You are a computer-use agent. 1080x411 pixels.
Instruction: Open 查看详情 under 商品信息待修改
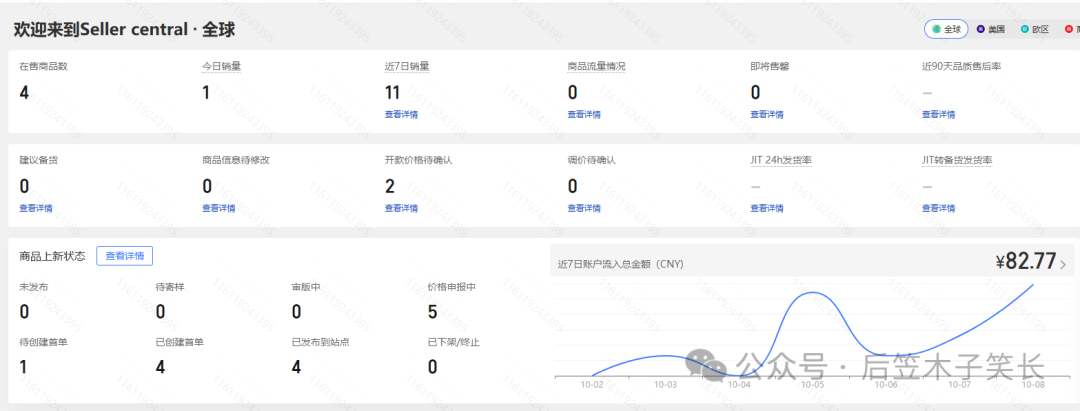click(218, 208)
